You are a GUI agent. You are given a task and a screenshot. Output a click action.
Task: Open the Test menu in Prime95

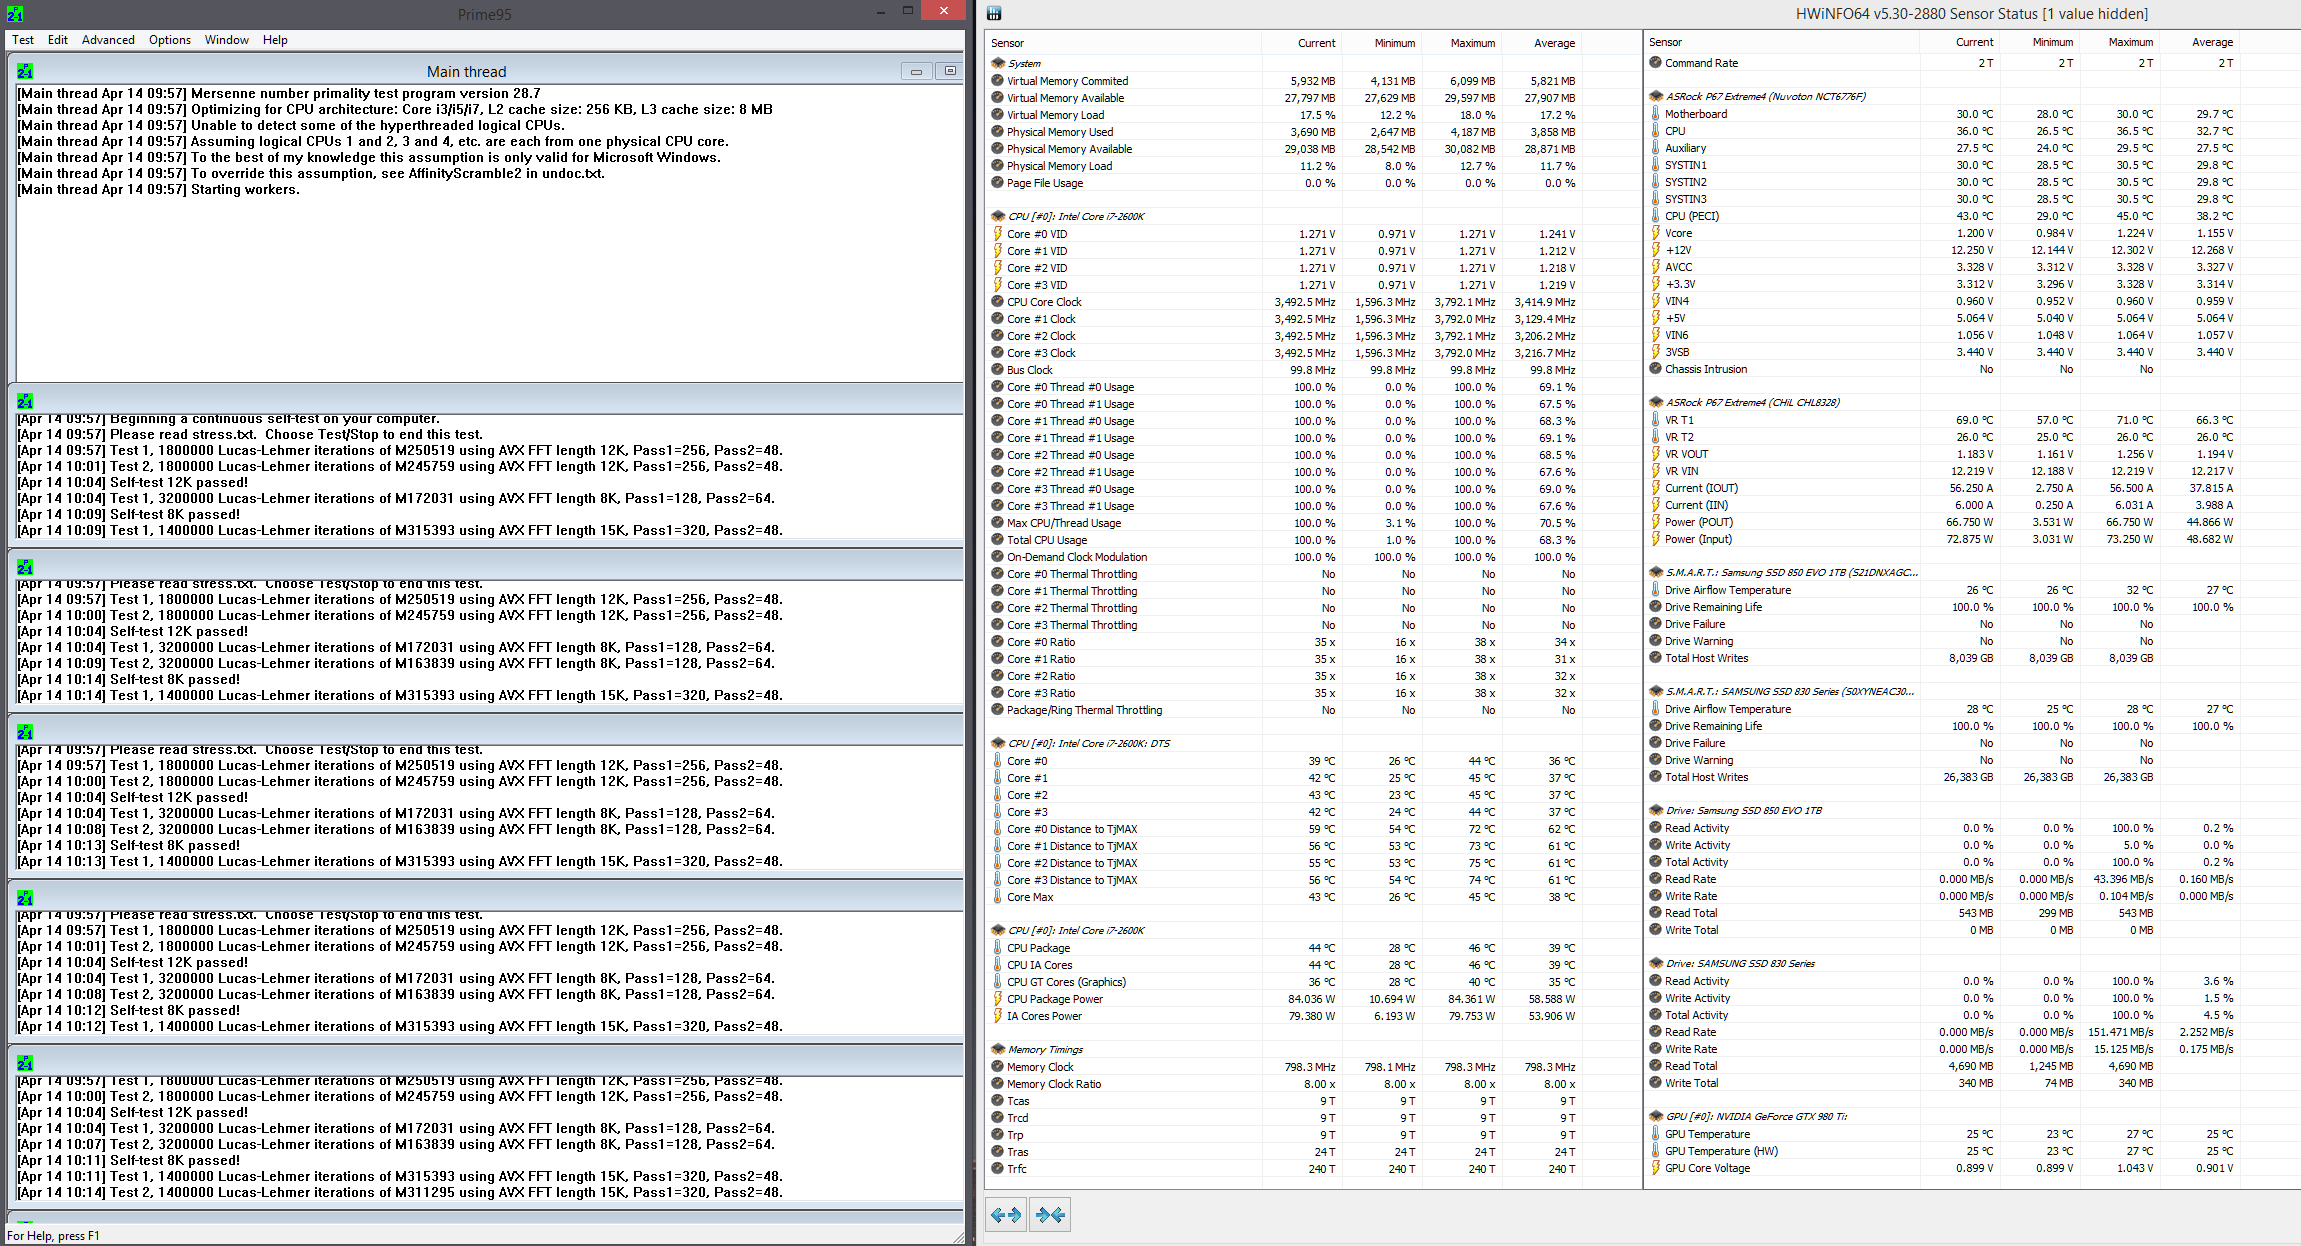pos(23,40)
